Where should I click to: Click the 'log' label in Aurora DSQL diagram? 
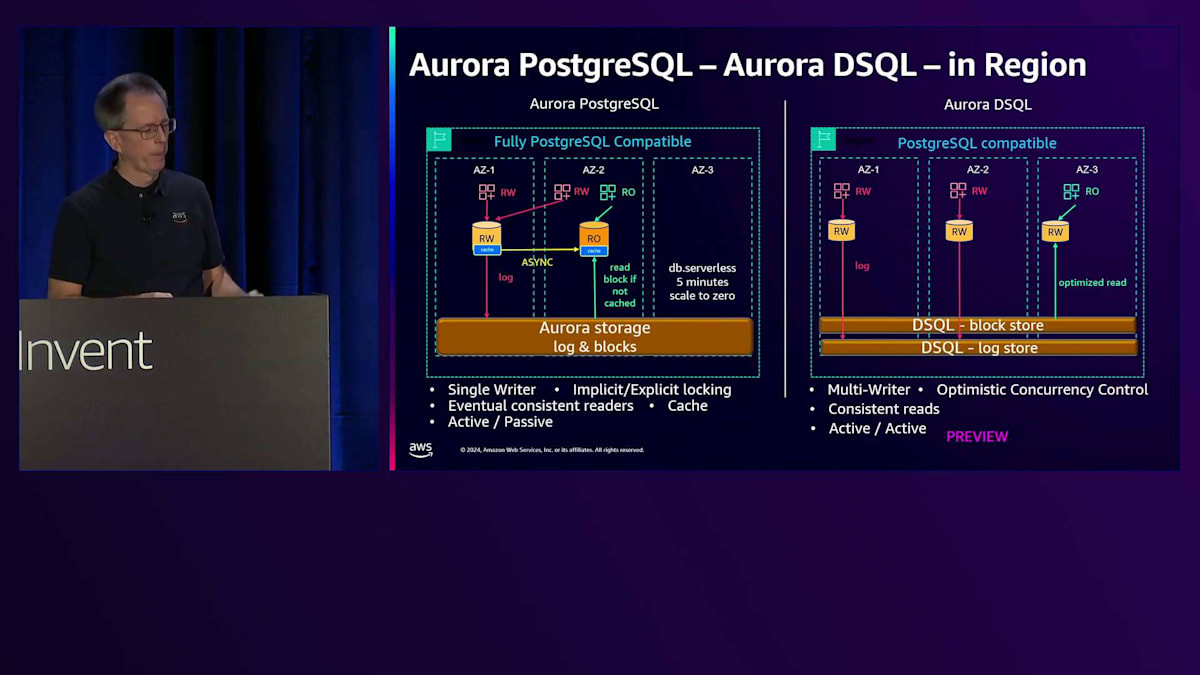(862, 266)
